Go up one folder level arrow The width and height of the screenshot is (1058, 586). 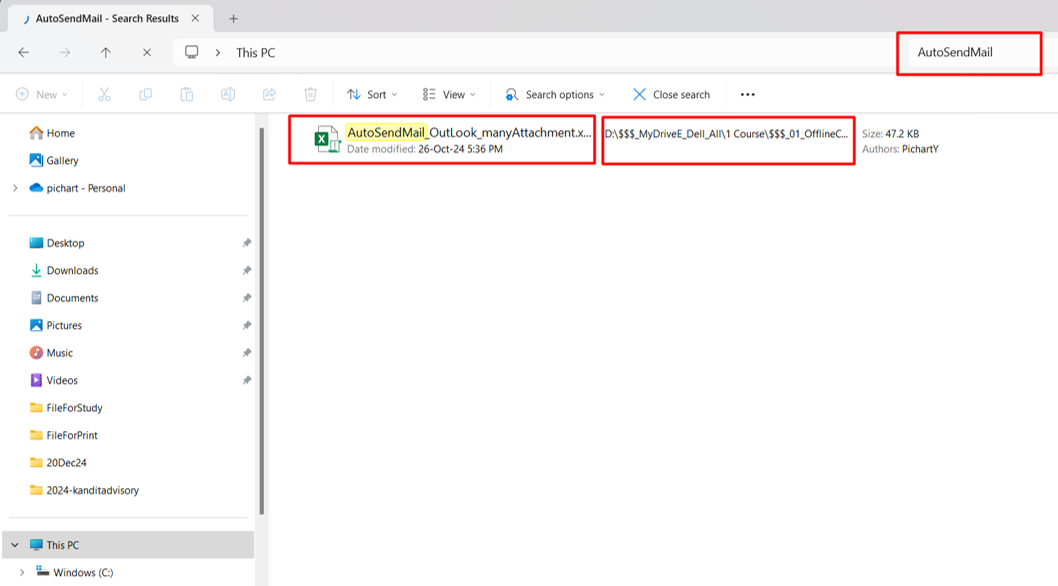[106, 53]
